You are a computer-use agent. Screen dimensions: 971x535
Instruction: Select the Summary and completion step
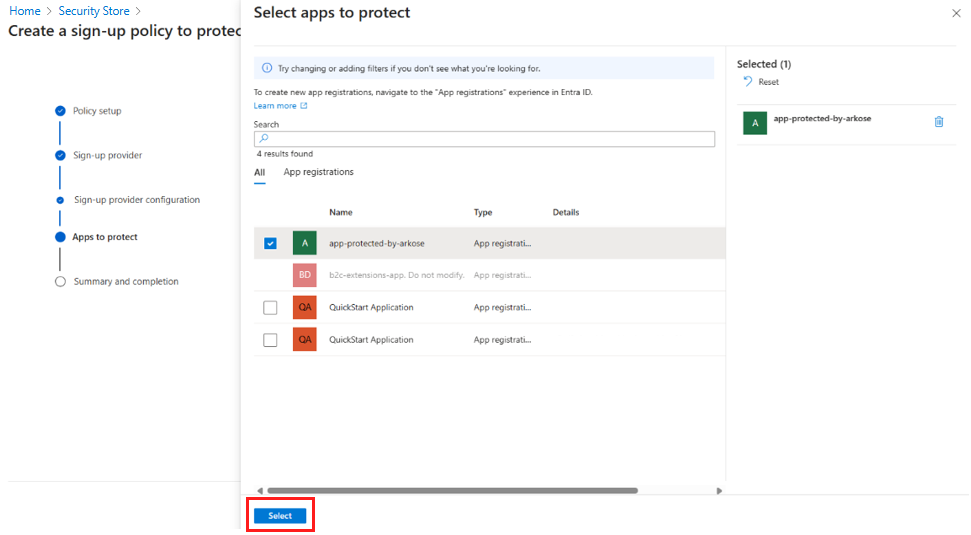pyautogui.click(x=126, y=282)
